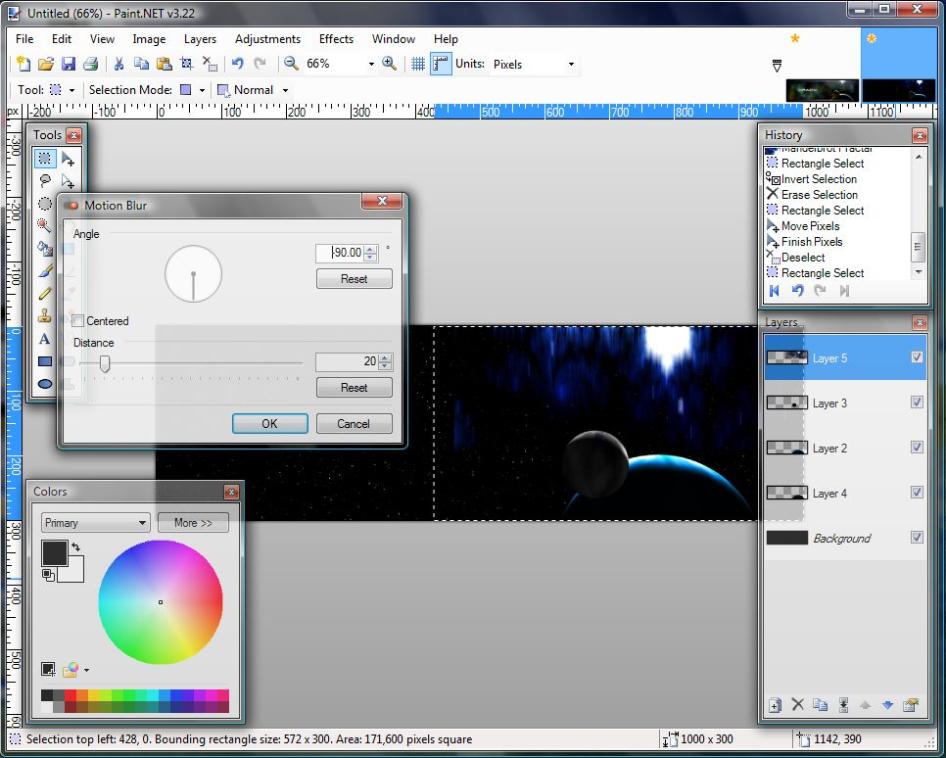Image resolution: width=946 pixels, height=758 pixels.
Task: Click the Distance slider handle
Action: pos(105,363)
